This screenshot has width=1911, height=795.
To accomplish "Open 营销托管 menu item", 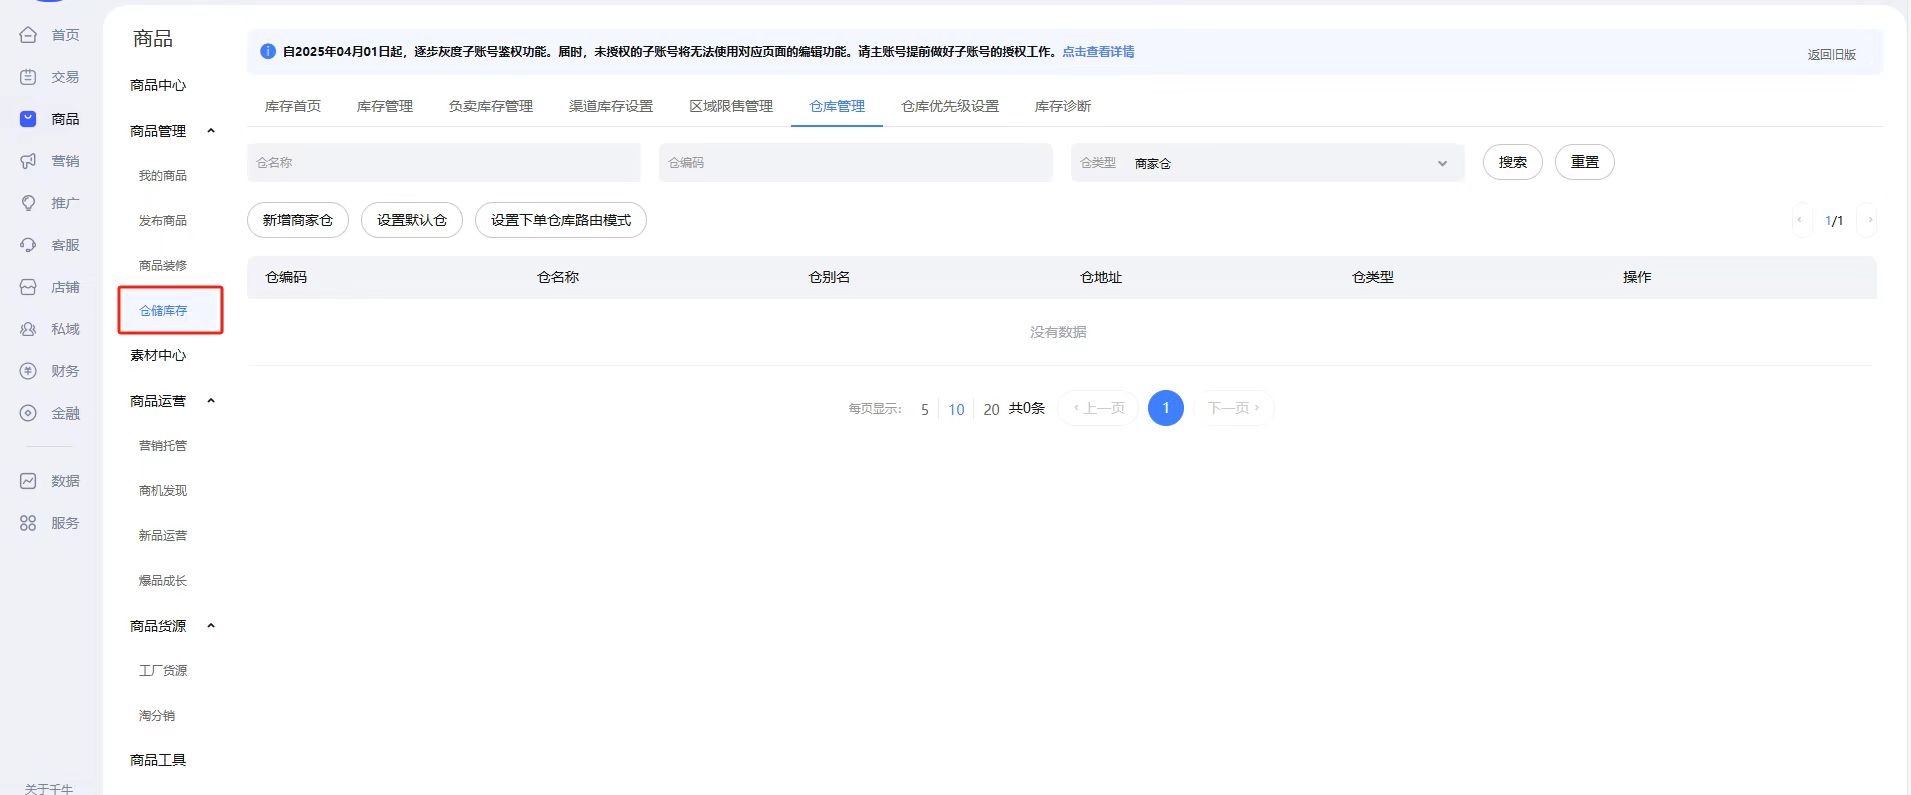I will coord(163,446).
